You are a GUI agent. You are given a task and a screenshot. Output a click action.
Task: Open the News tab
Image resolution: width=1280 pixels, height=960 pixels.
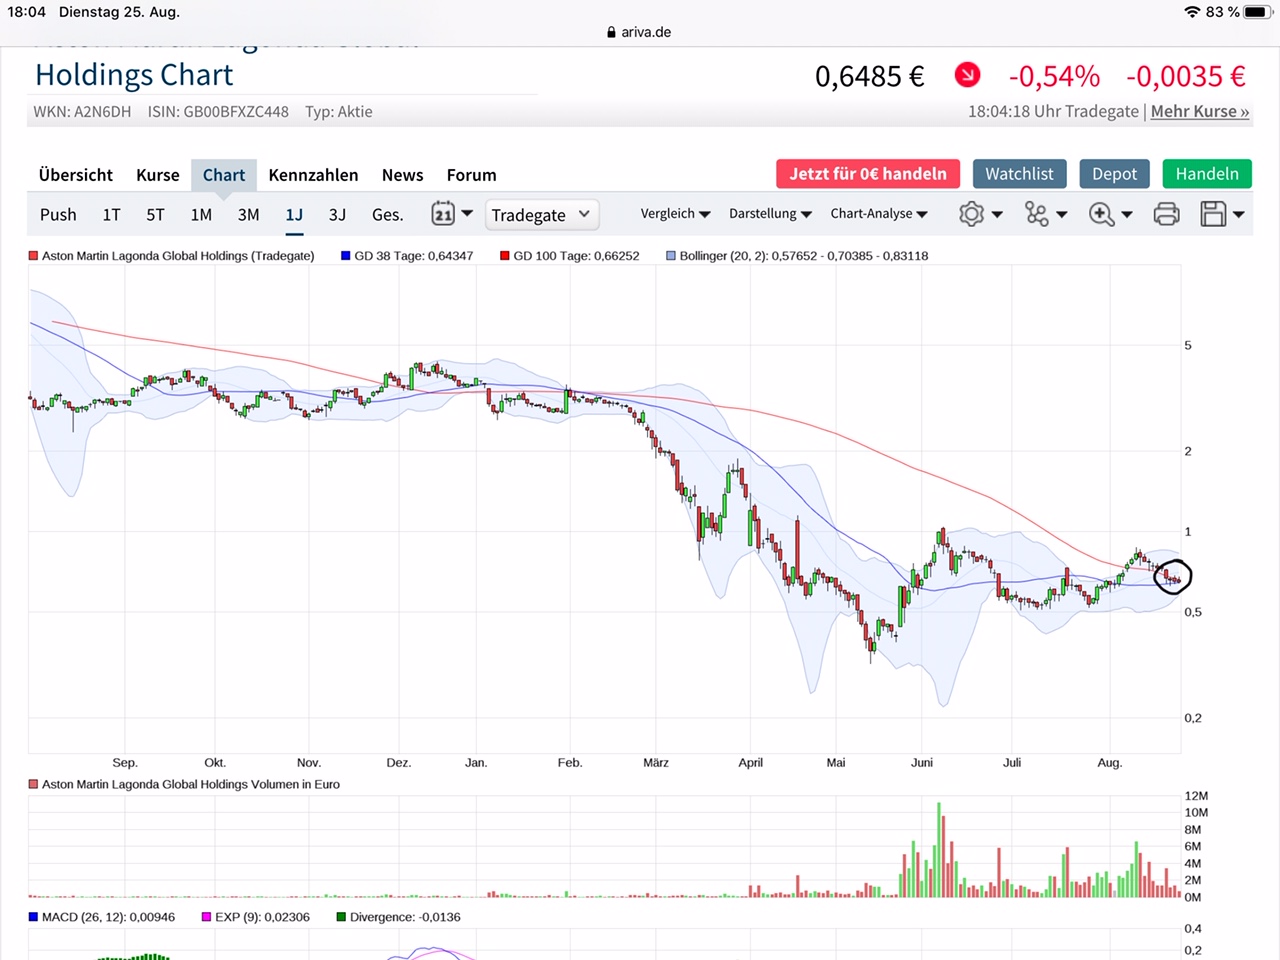click(403, 175)
